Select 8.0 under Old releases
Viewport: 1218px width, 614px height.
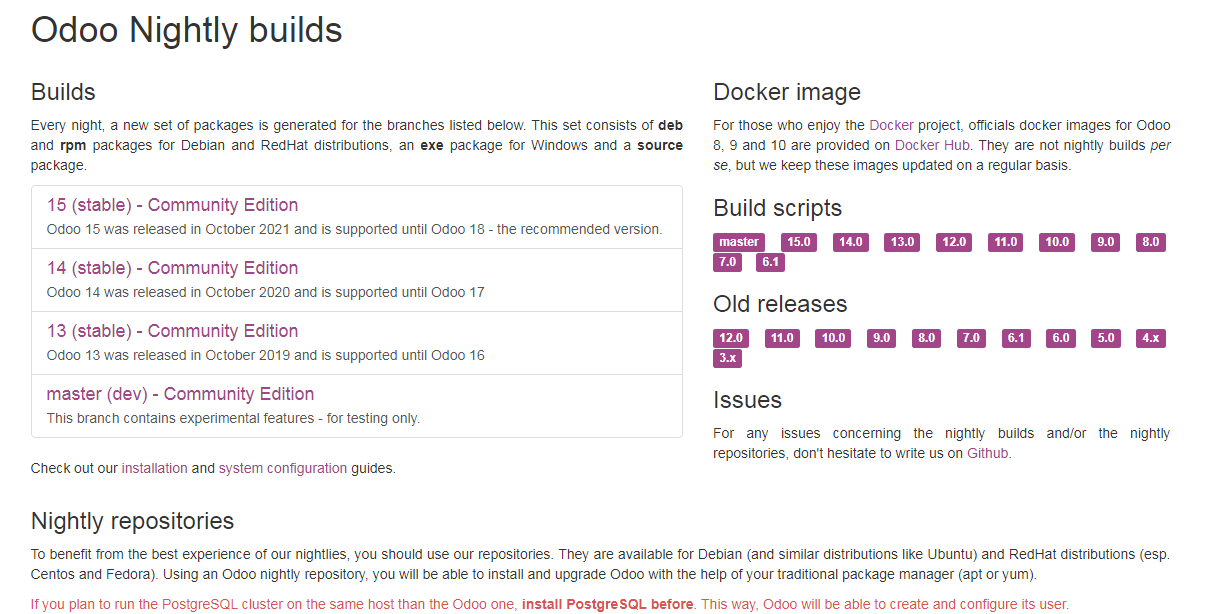pos(926,338)
